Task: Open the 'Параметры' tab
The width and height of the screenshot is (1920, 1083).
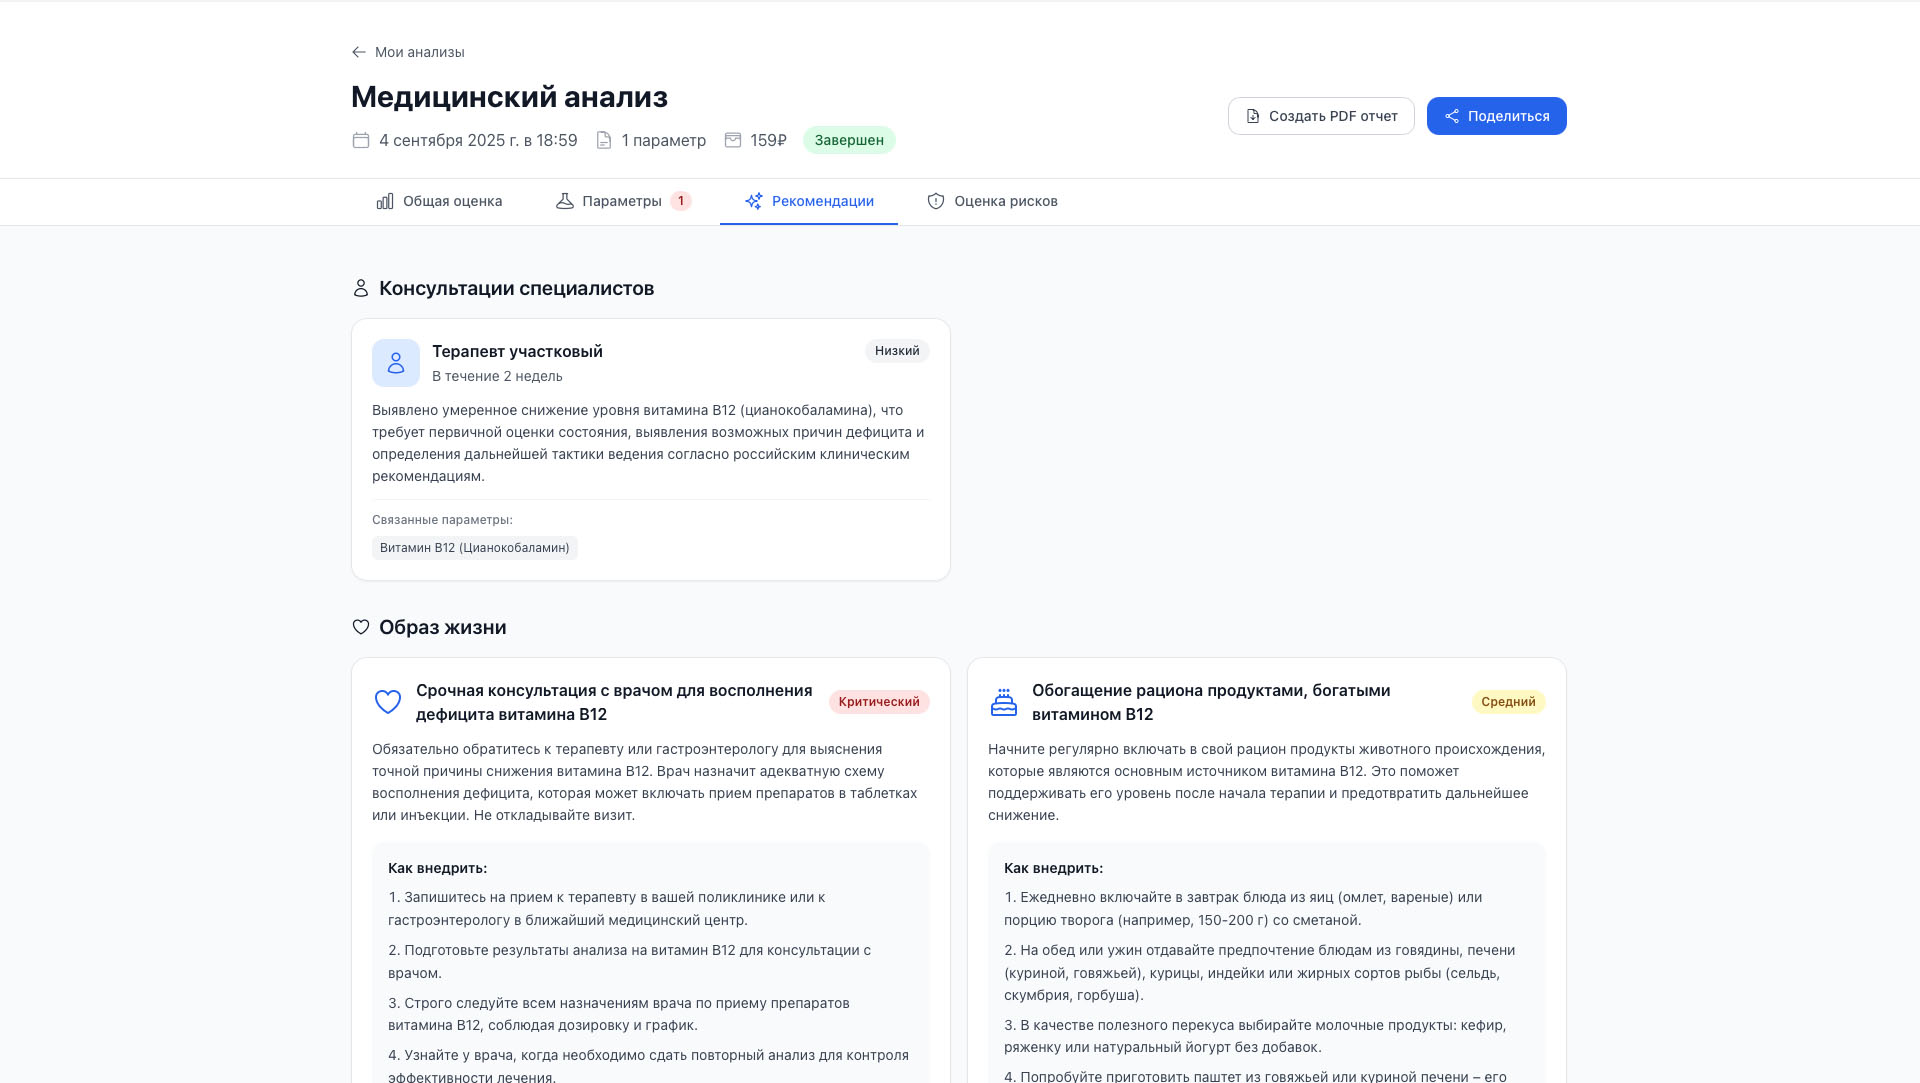Action: [623, 201]
